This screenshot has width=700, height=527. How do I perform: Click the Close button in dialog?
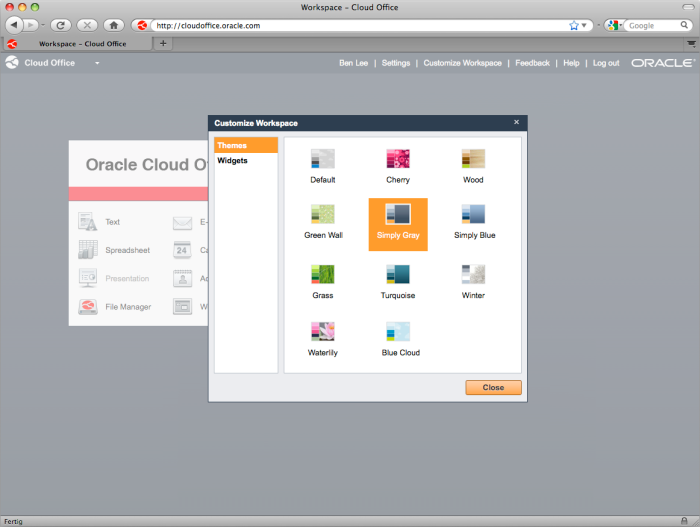pos(493,387)
